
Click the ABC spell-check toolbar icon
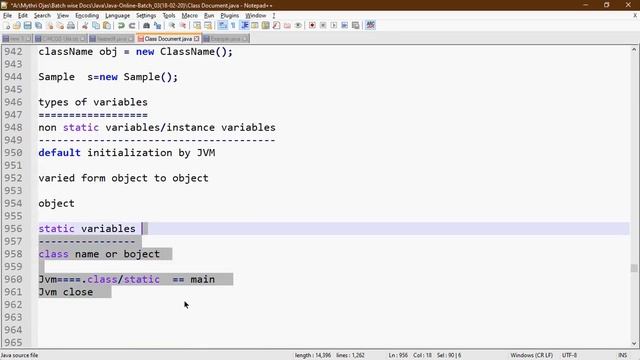(x=370, y=25)
